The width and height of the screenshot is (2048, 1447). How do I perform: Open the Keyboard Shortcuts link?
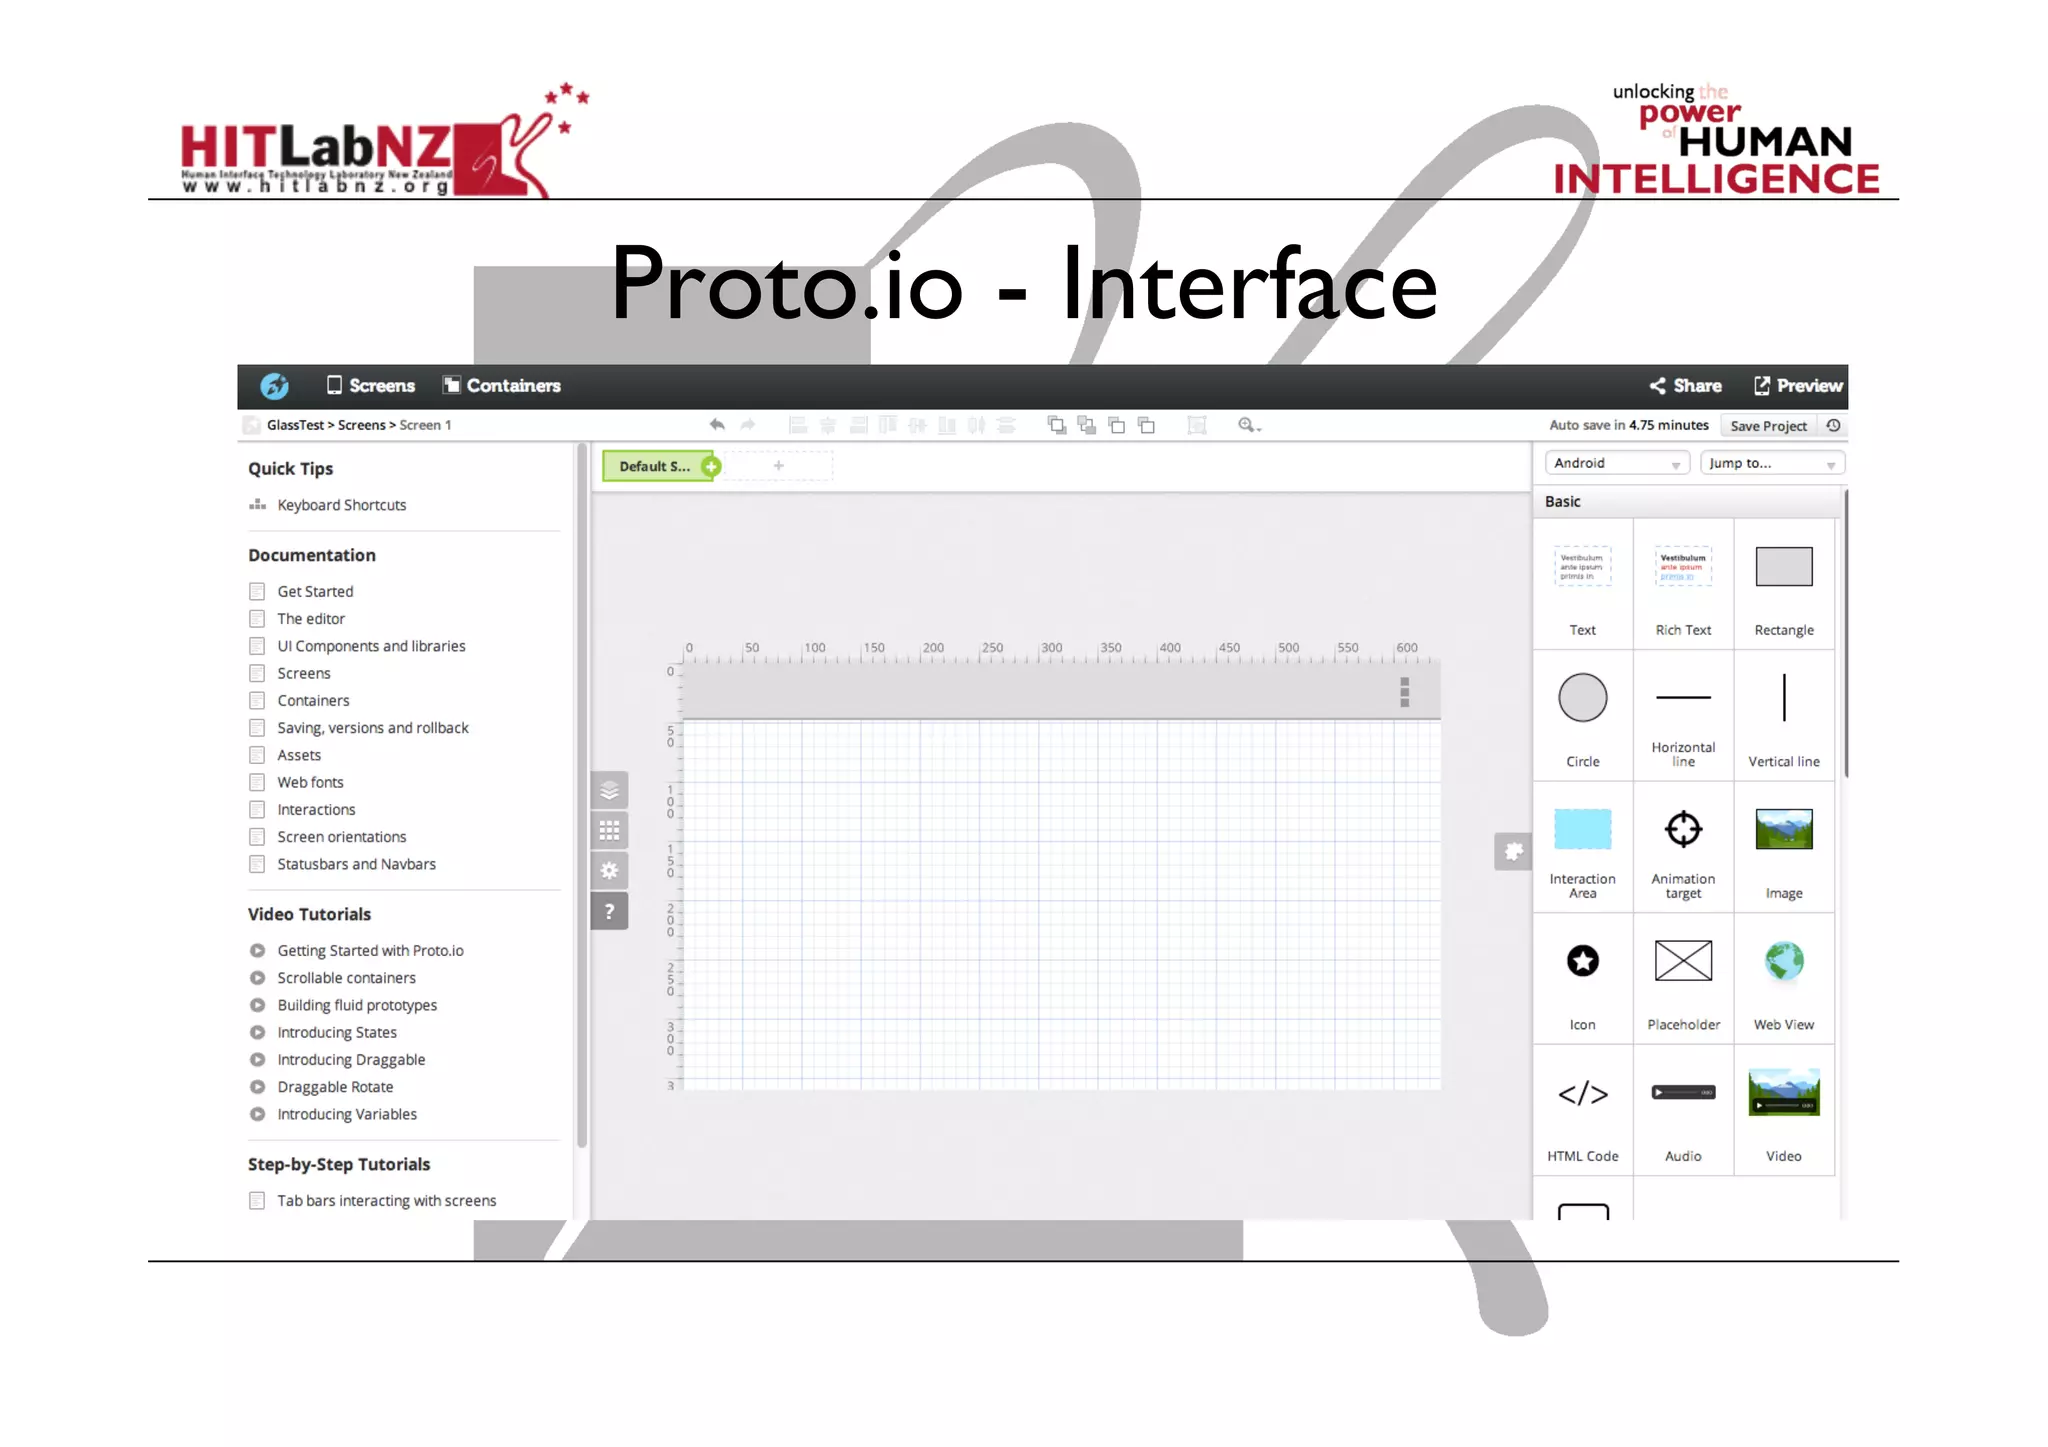[x=341, y=505]
